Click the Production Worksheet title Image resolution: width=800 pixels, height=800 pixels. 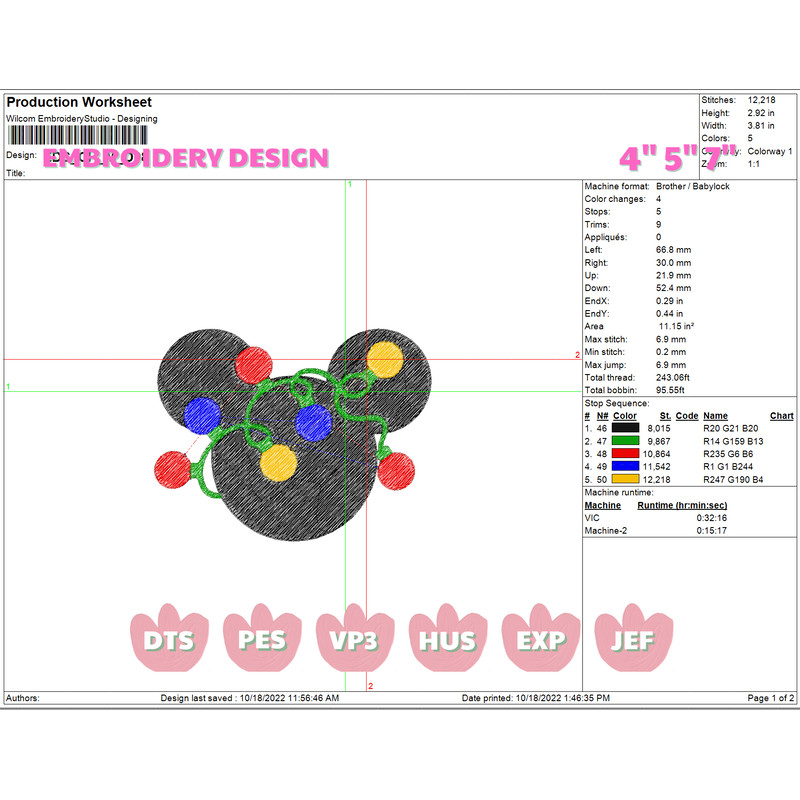tap(79, 103)
